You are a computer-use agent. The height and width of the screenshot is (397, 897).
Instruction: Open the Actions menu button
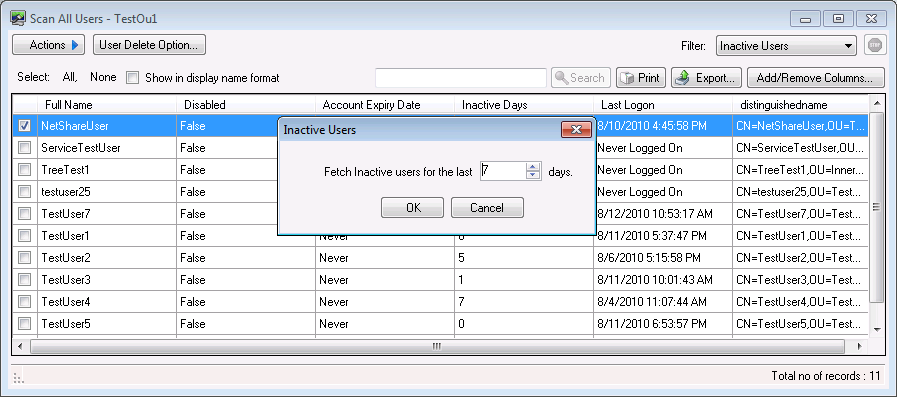[x=49, y=45]
